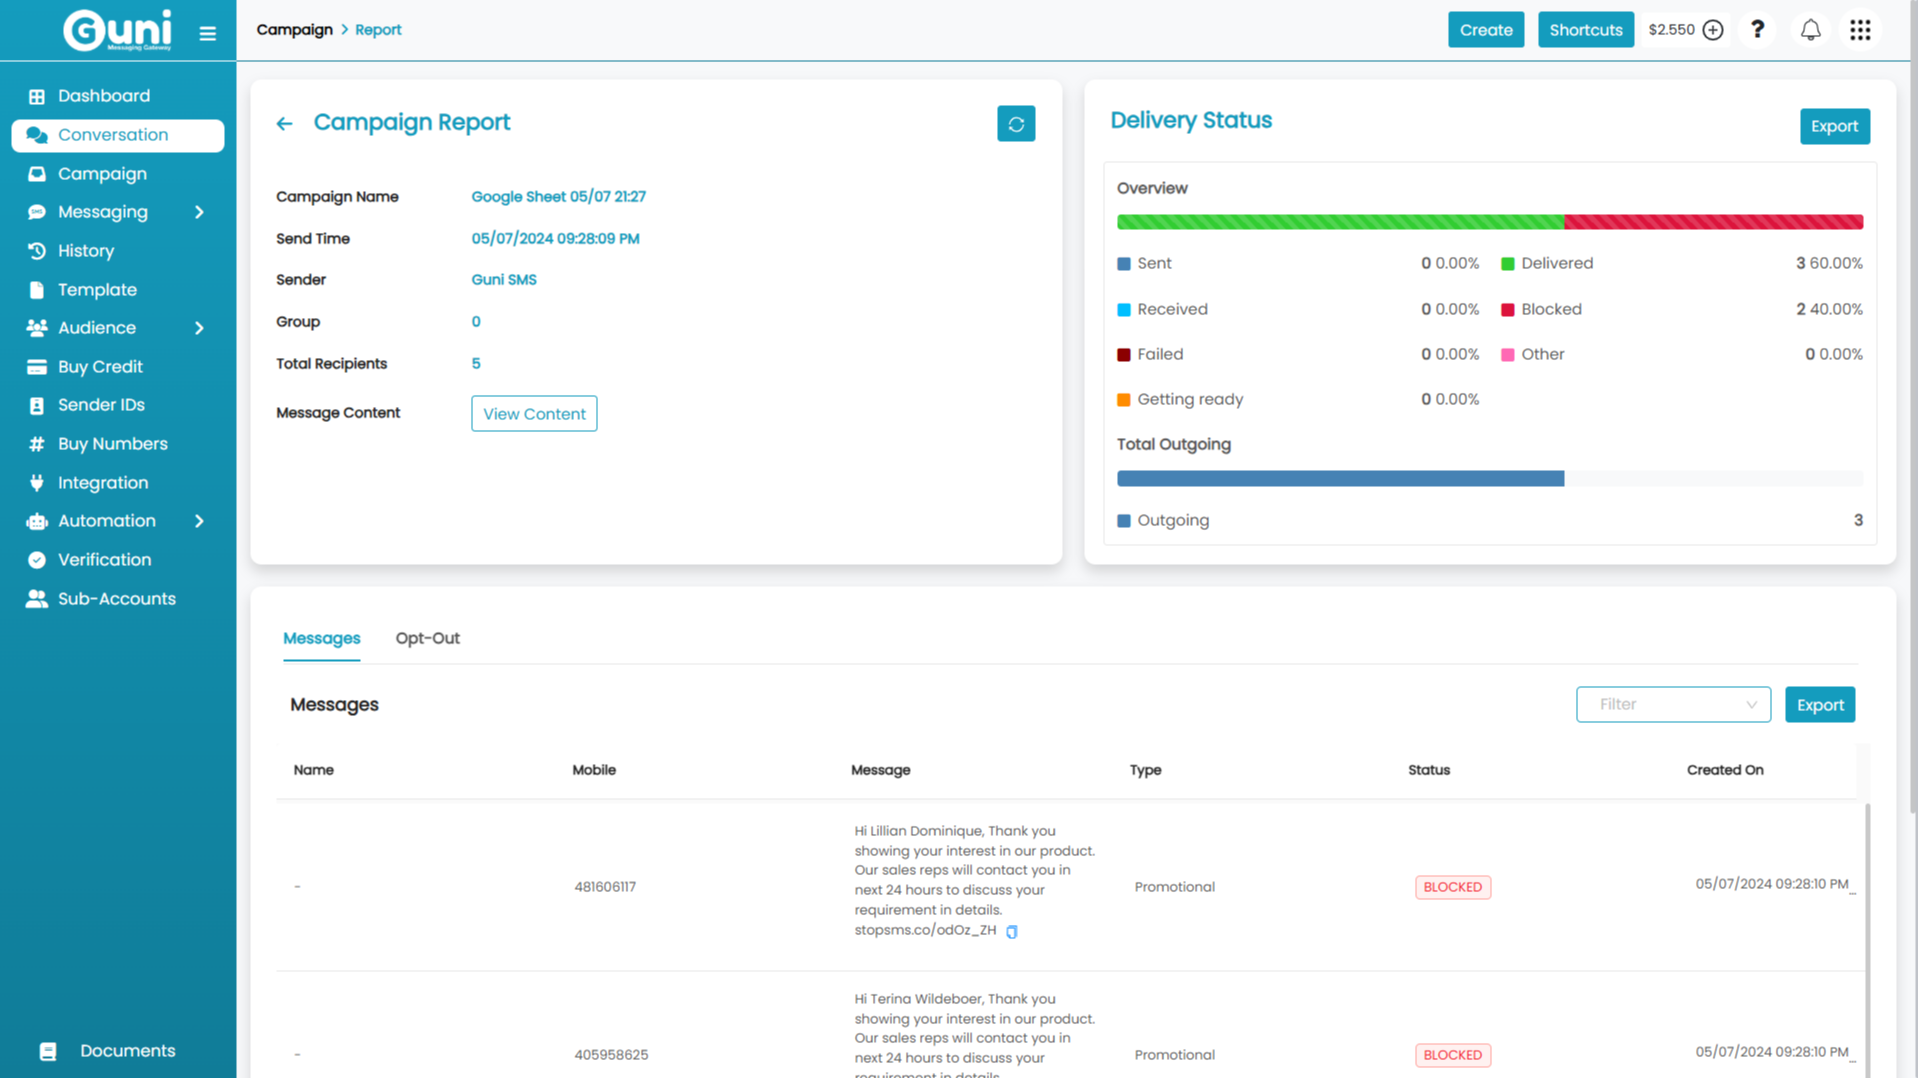The height and width of the screenshot is (1079, 1918).
Task: Export the Delivery Status report
Action: (1833, 126)
